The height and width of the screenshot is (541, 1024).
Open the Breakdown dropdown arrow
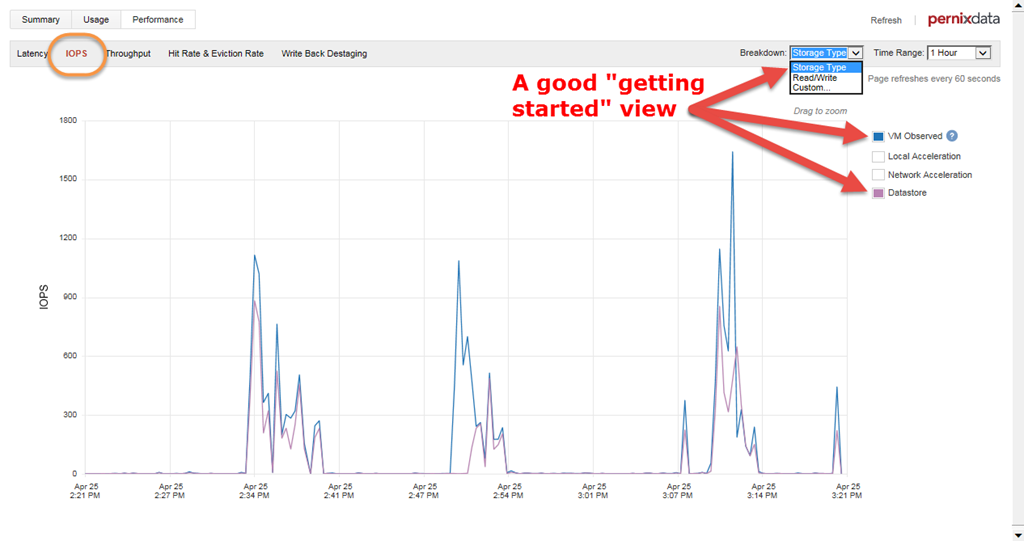(855, 53)
